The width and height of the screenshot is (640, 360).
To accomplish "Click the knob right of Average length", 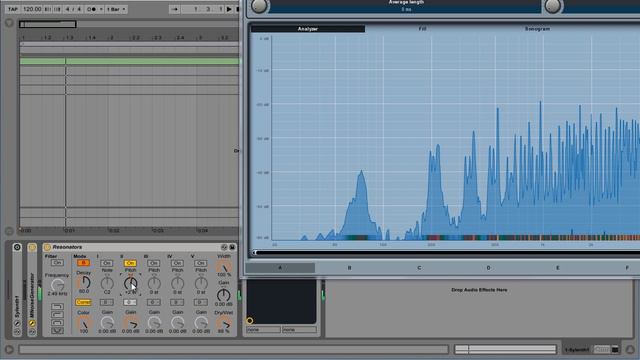I will (x=553, y=5).
